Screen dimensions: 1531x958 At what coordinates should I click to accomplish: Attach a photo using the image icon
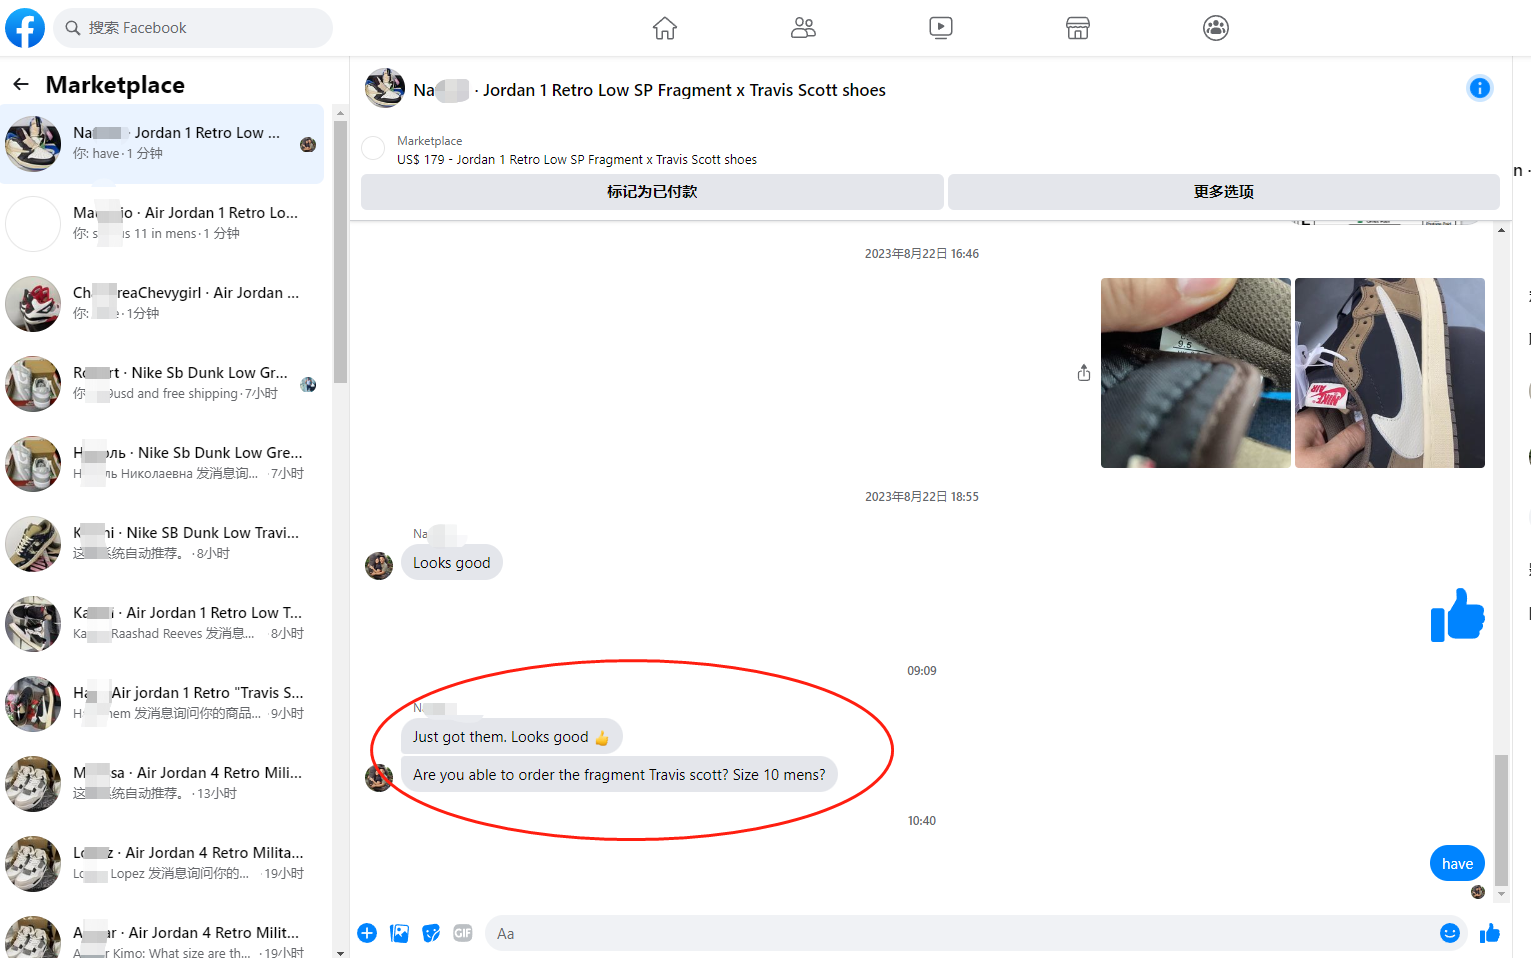pos(399,933)
